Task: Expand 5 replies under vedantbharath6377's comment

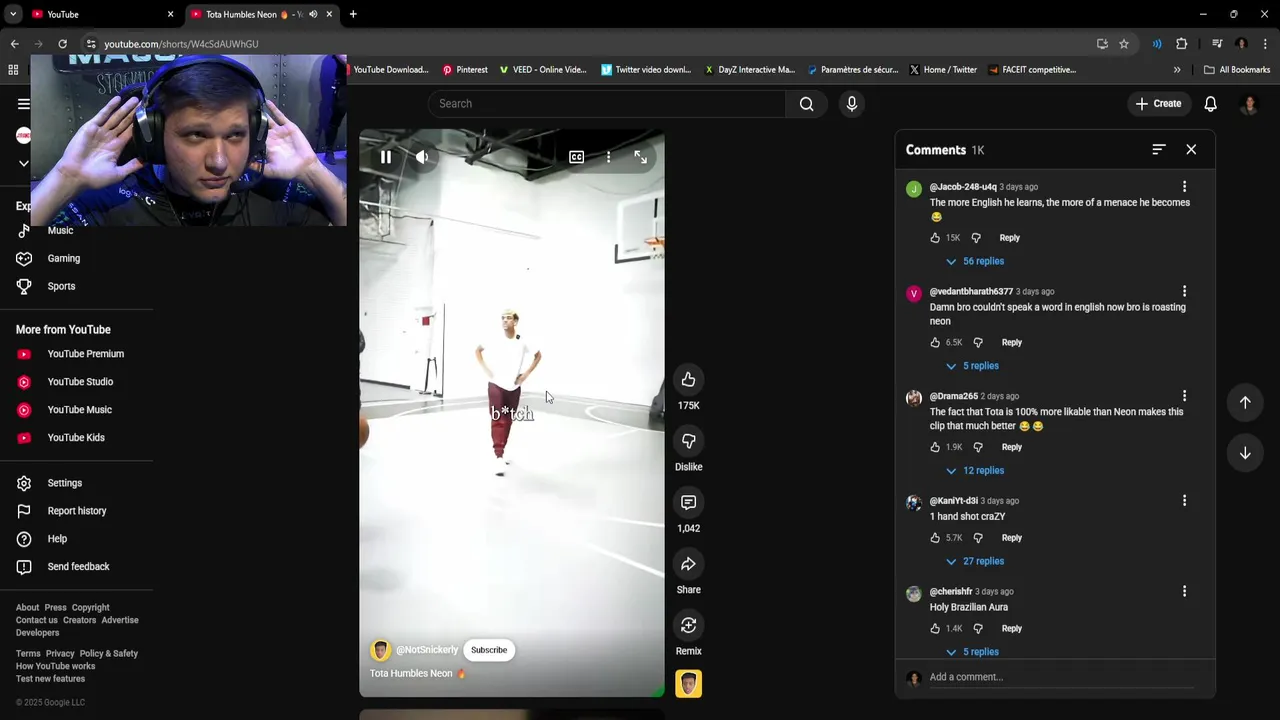Action: click(972, 366)
